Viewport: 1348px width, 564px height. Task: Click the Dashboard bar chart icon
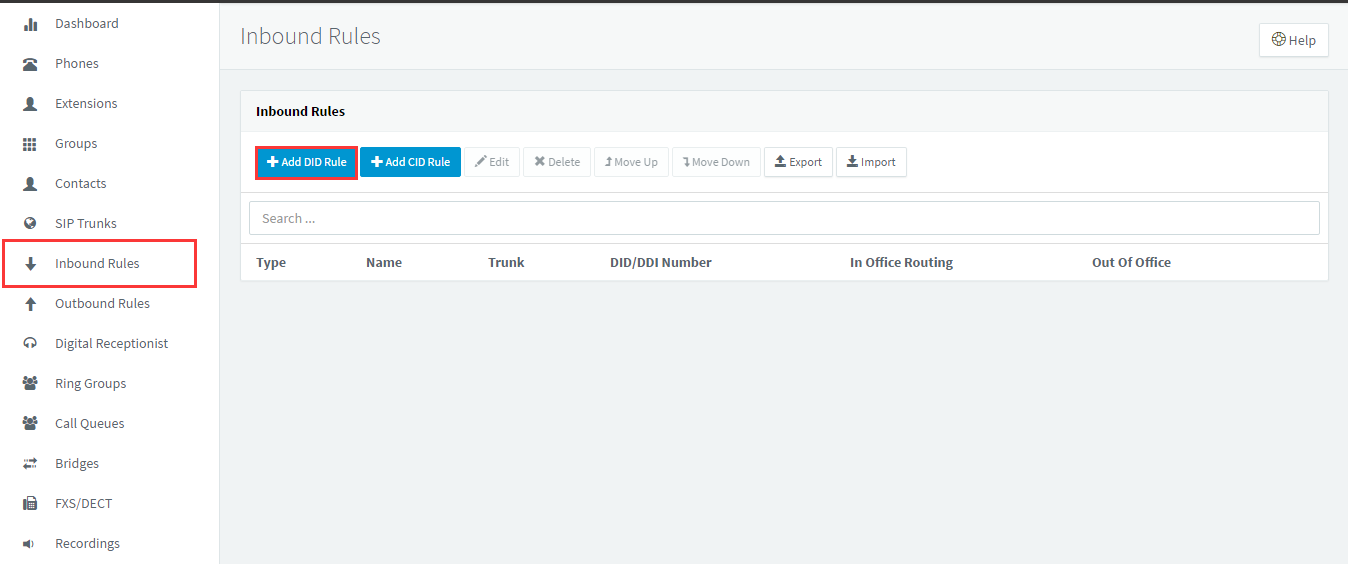pyautogui.click(x=30, y=24)
